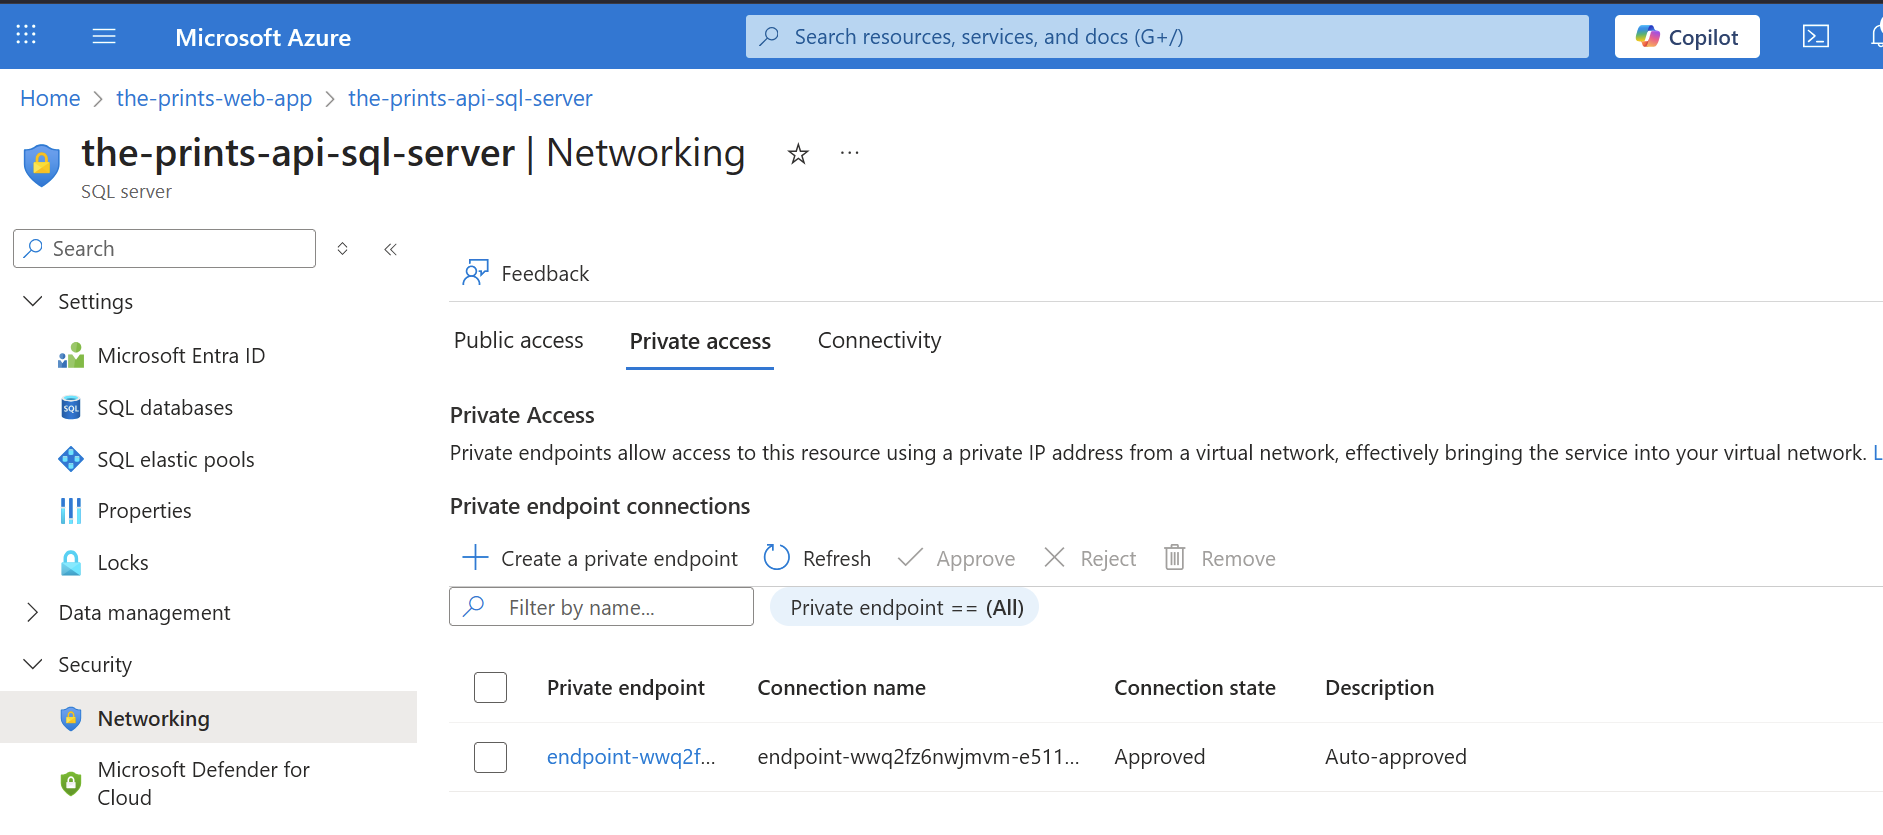This screenshot has height=835, width=1883.
Task: Open the more options ellipsis
Action: tap(850, 153)
